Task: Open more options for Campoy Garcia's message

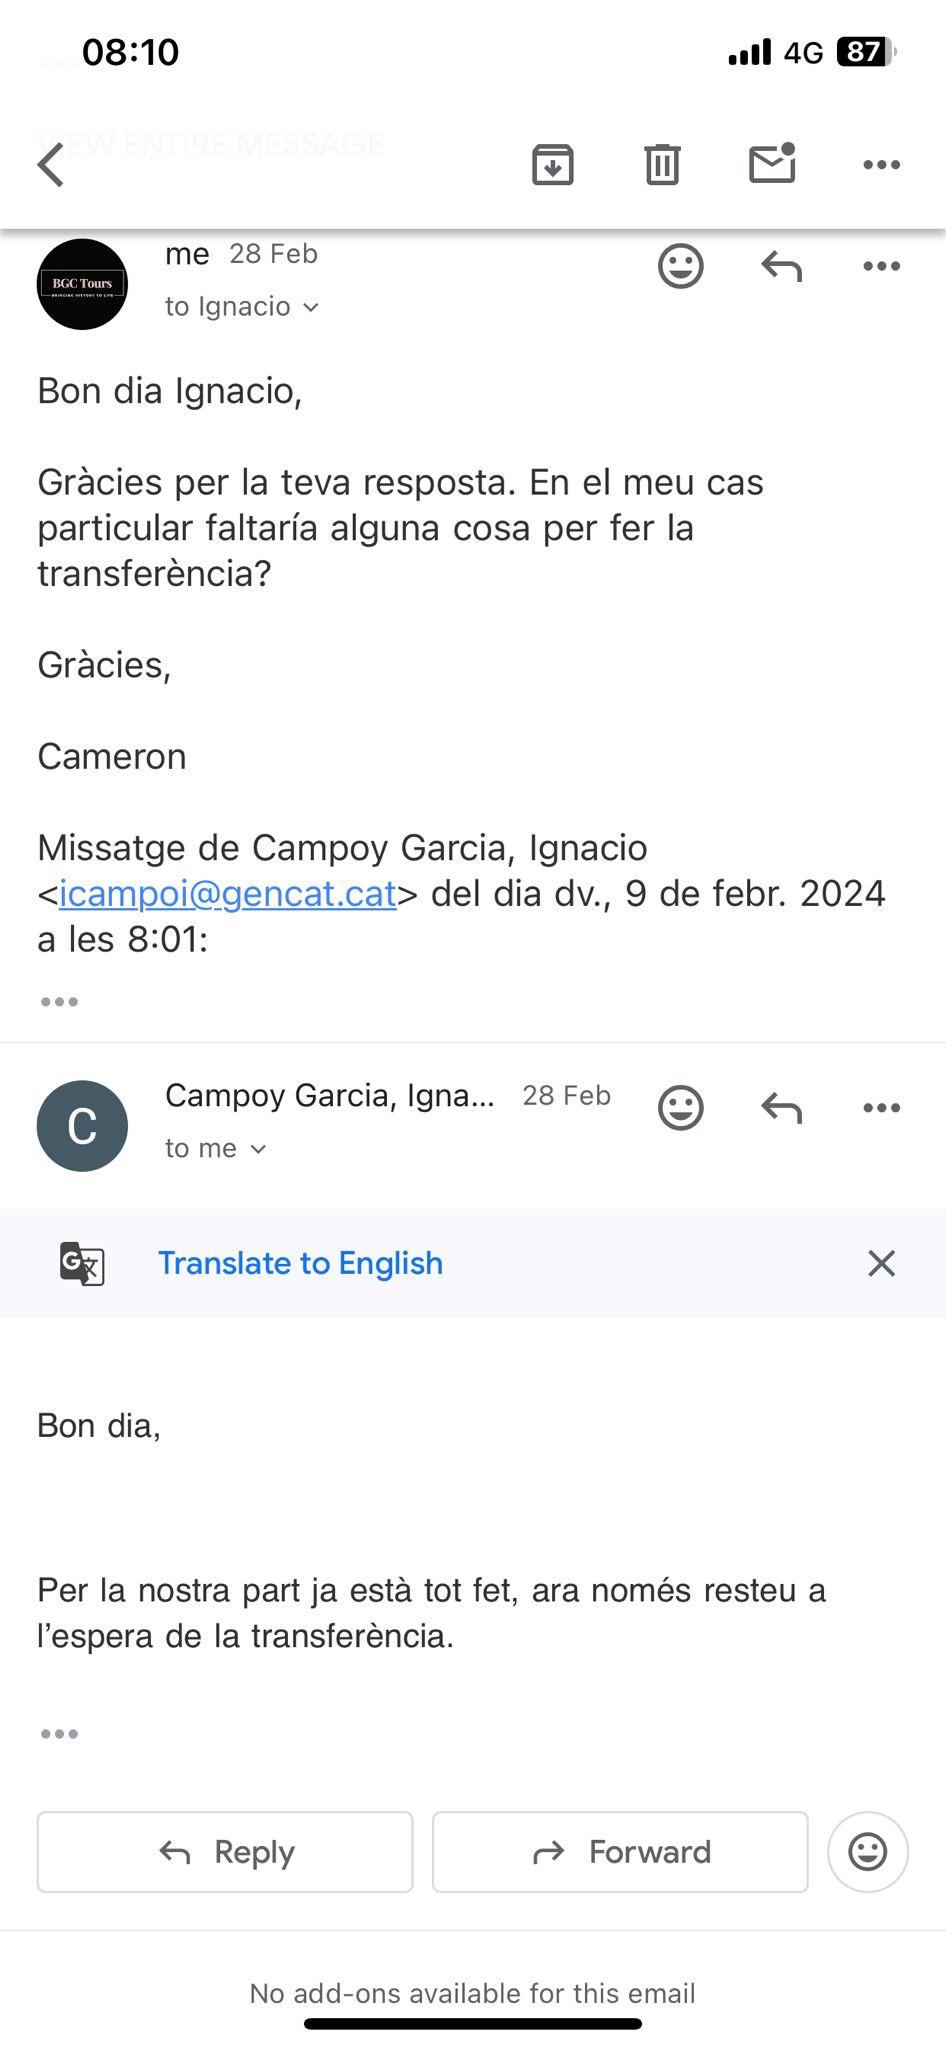Action: (881, 1108)
